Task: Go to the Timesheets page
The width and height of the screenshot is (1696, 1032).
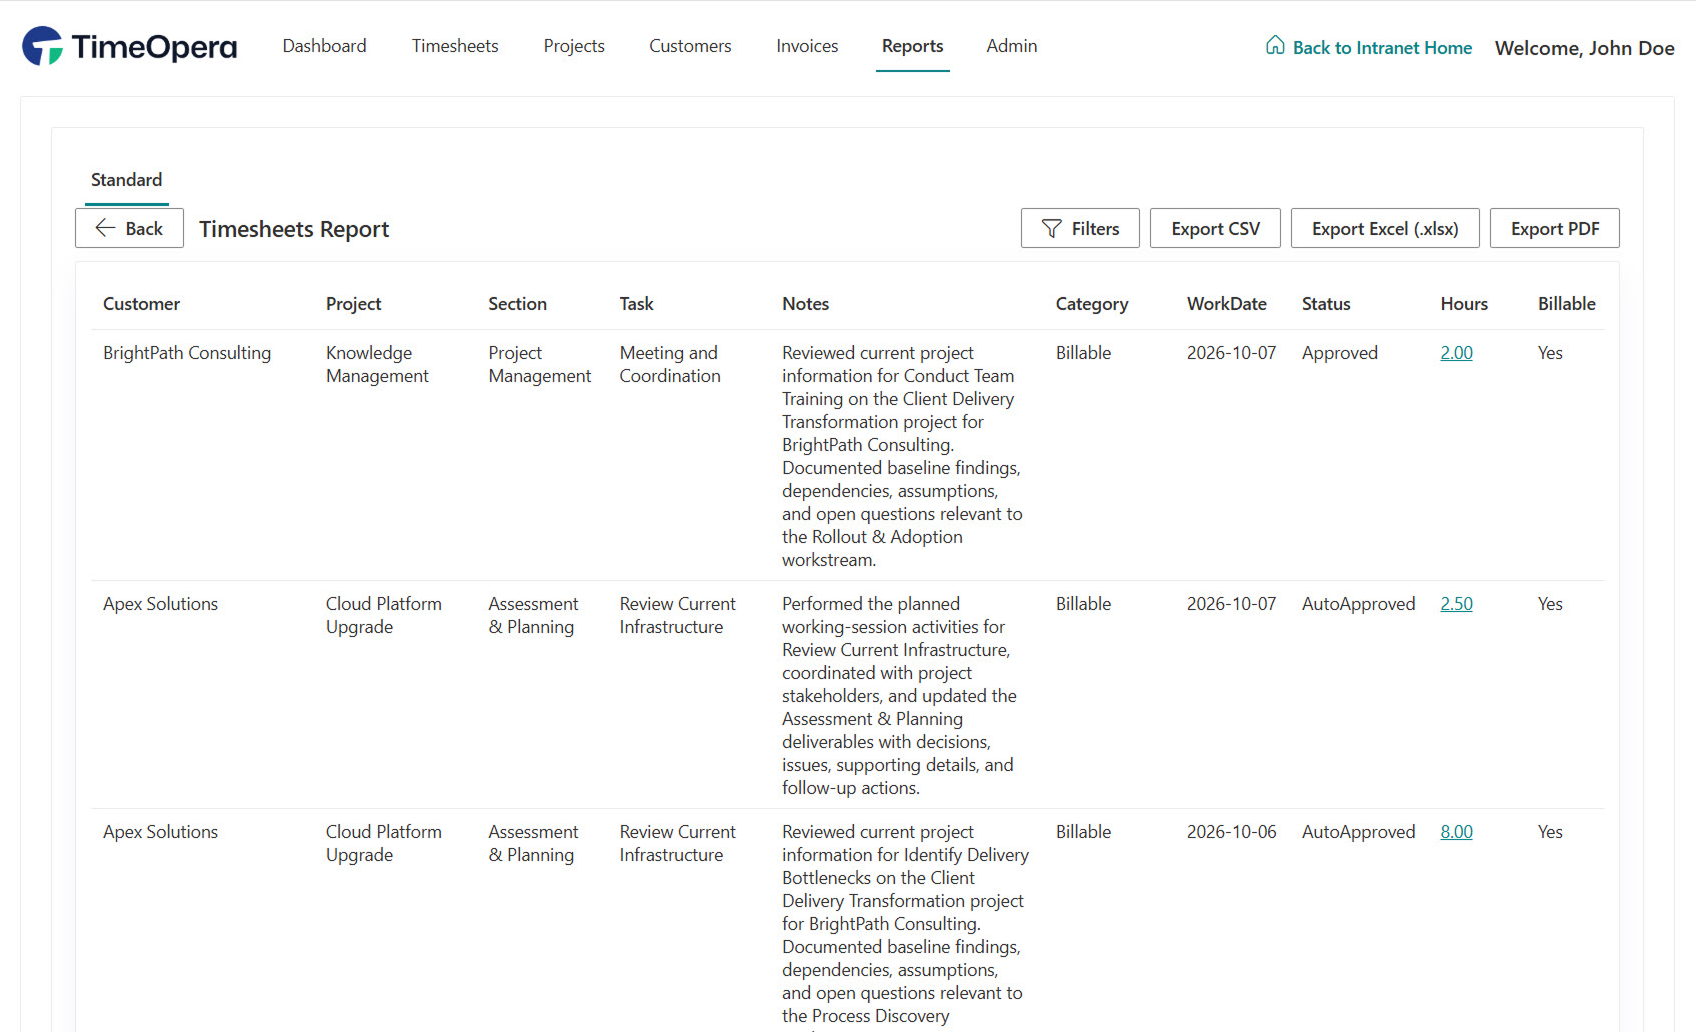Action: point(455,46)
